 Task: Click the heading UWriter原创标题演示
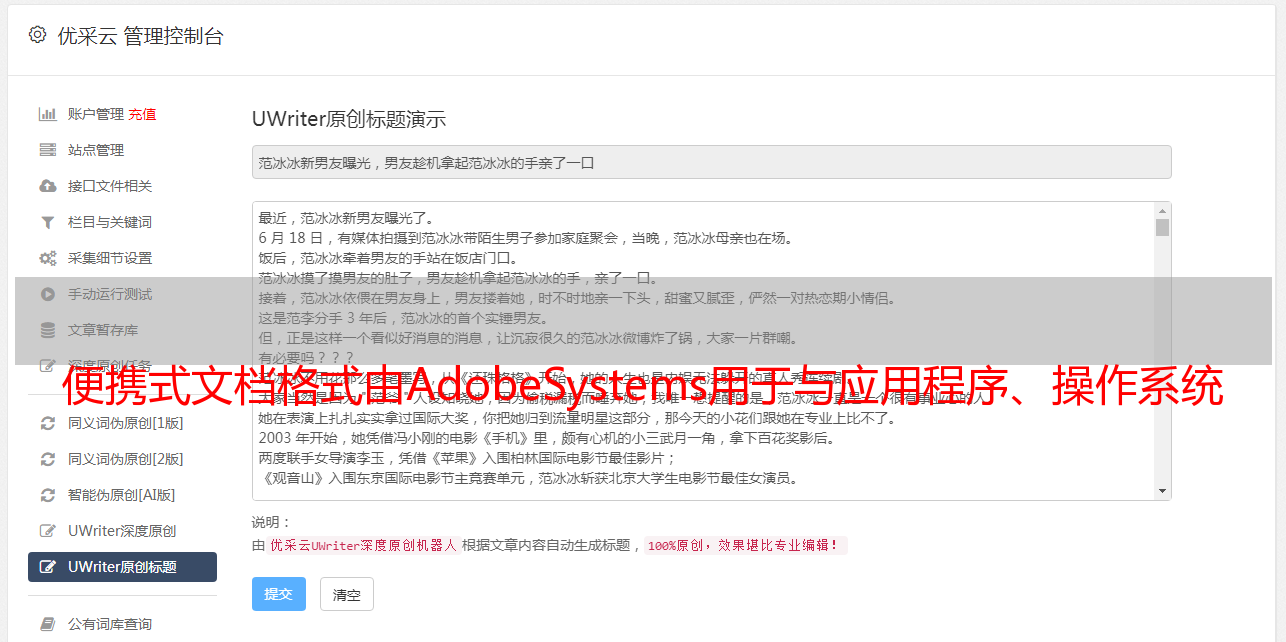(349, 119)
